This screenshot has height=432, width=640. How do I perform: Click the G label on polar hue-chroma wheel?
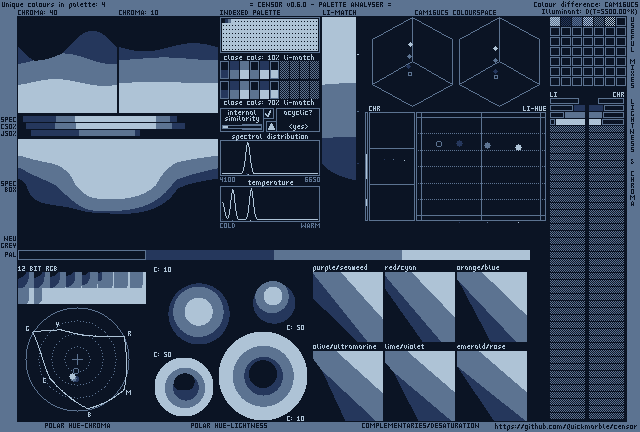(28, 329)
